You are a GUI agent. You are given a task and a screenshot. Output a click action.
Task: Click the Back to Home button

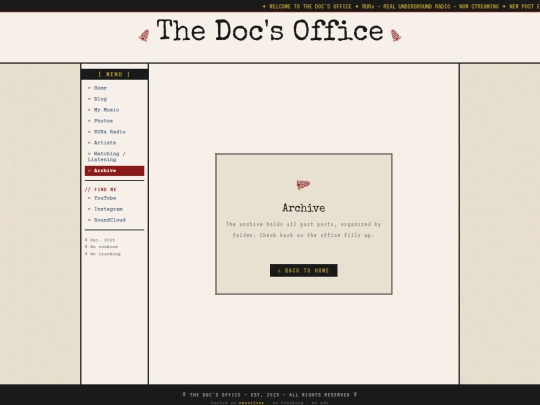point(303,271)
